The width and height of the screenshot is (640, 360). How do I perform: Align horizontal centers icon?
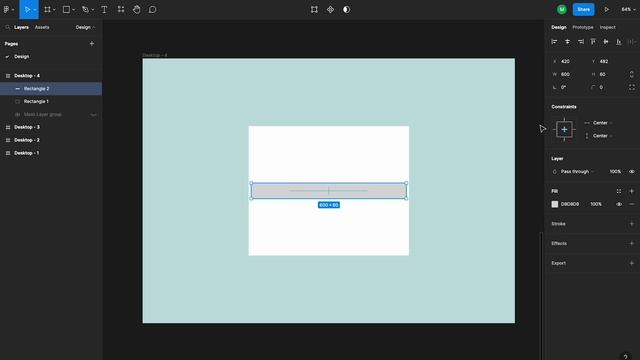pyautogui.click(x=567, y=42)
